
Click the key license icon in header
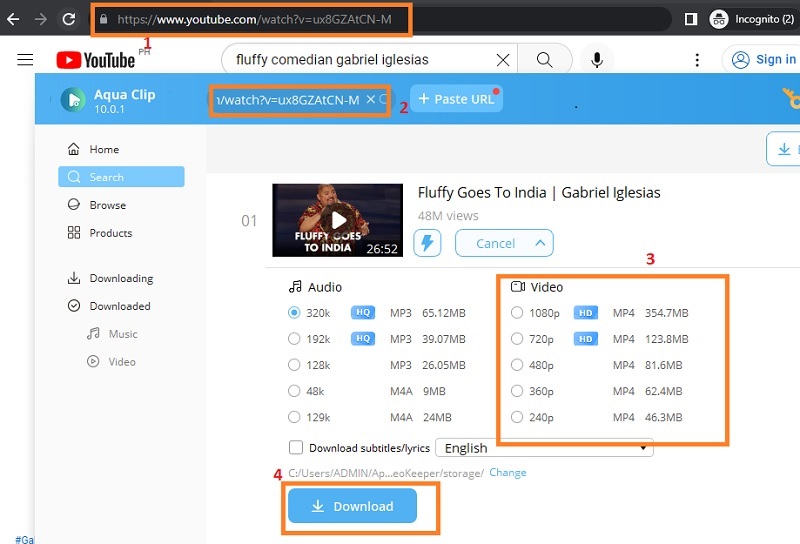[791, 98]
